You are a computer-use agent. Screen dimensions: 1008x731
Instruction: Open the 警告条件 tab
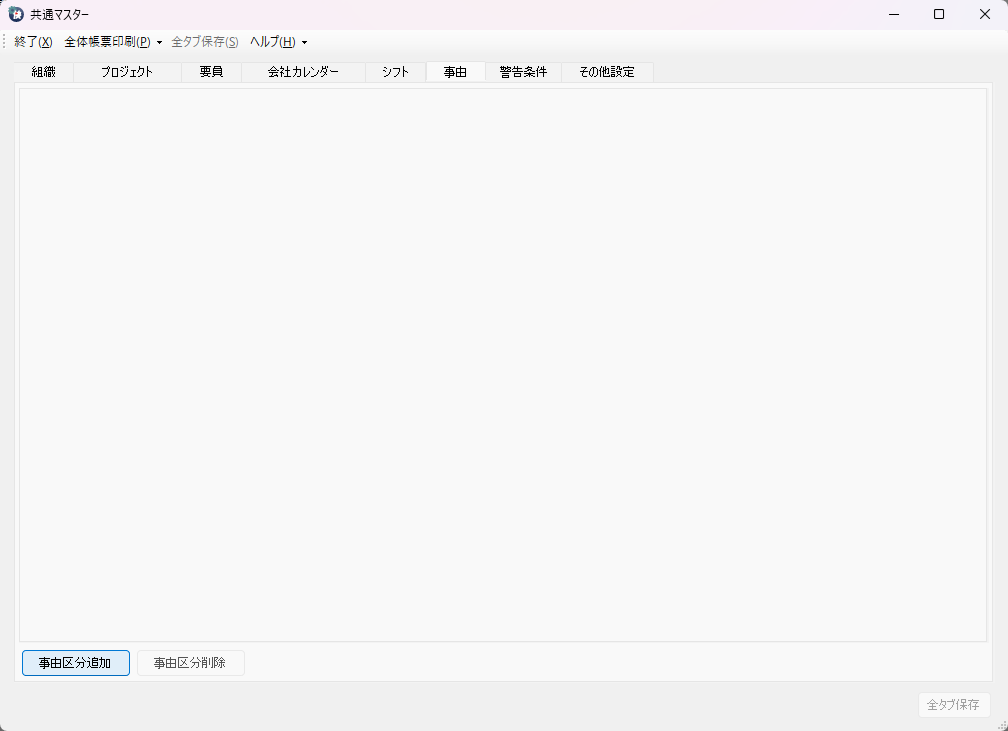pyautogui.click(x=523, y=72)
